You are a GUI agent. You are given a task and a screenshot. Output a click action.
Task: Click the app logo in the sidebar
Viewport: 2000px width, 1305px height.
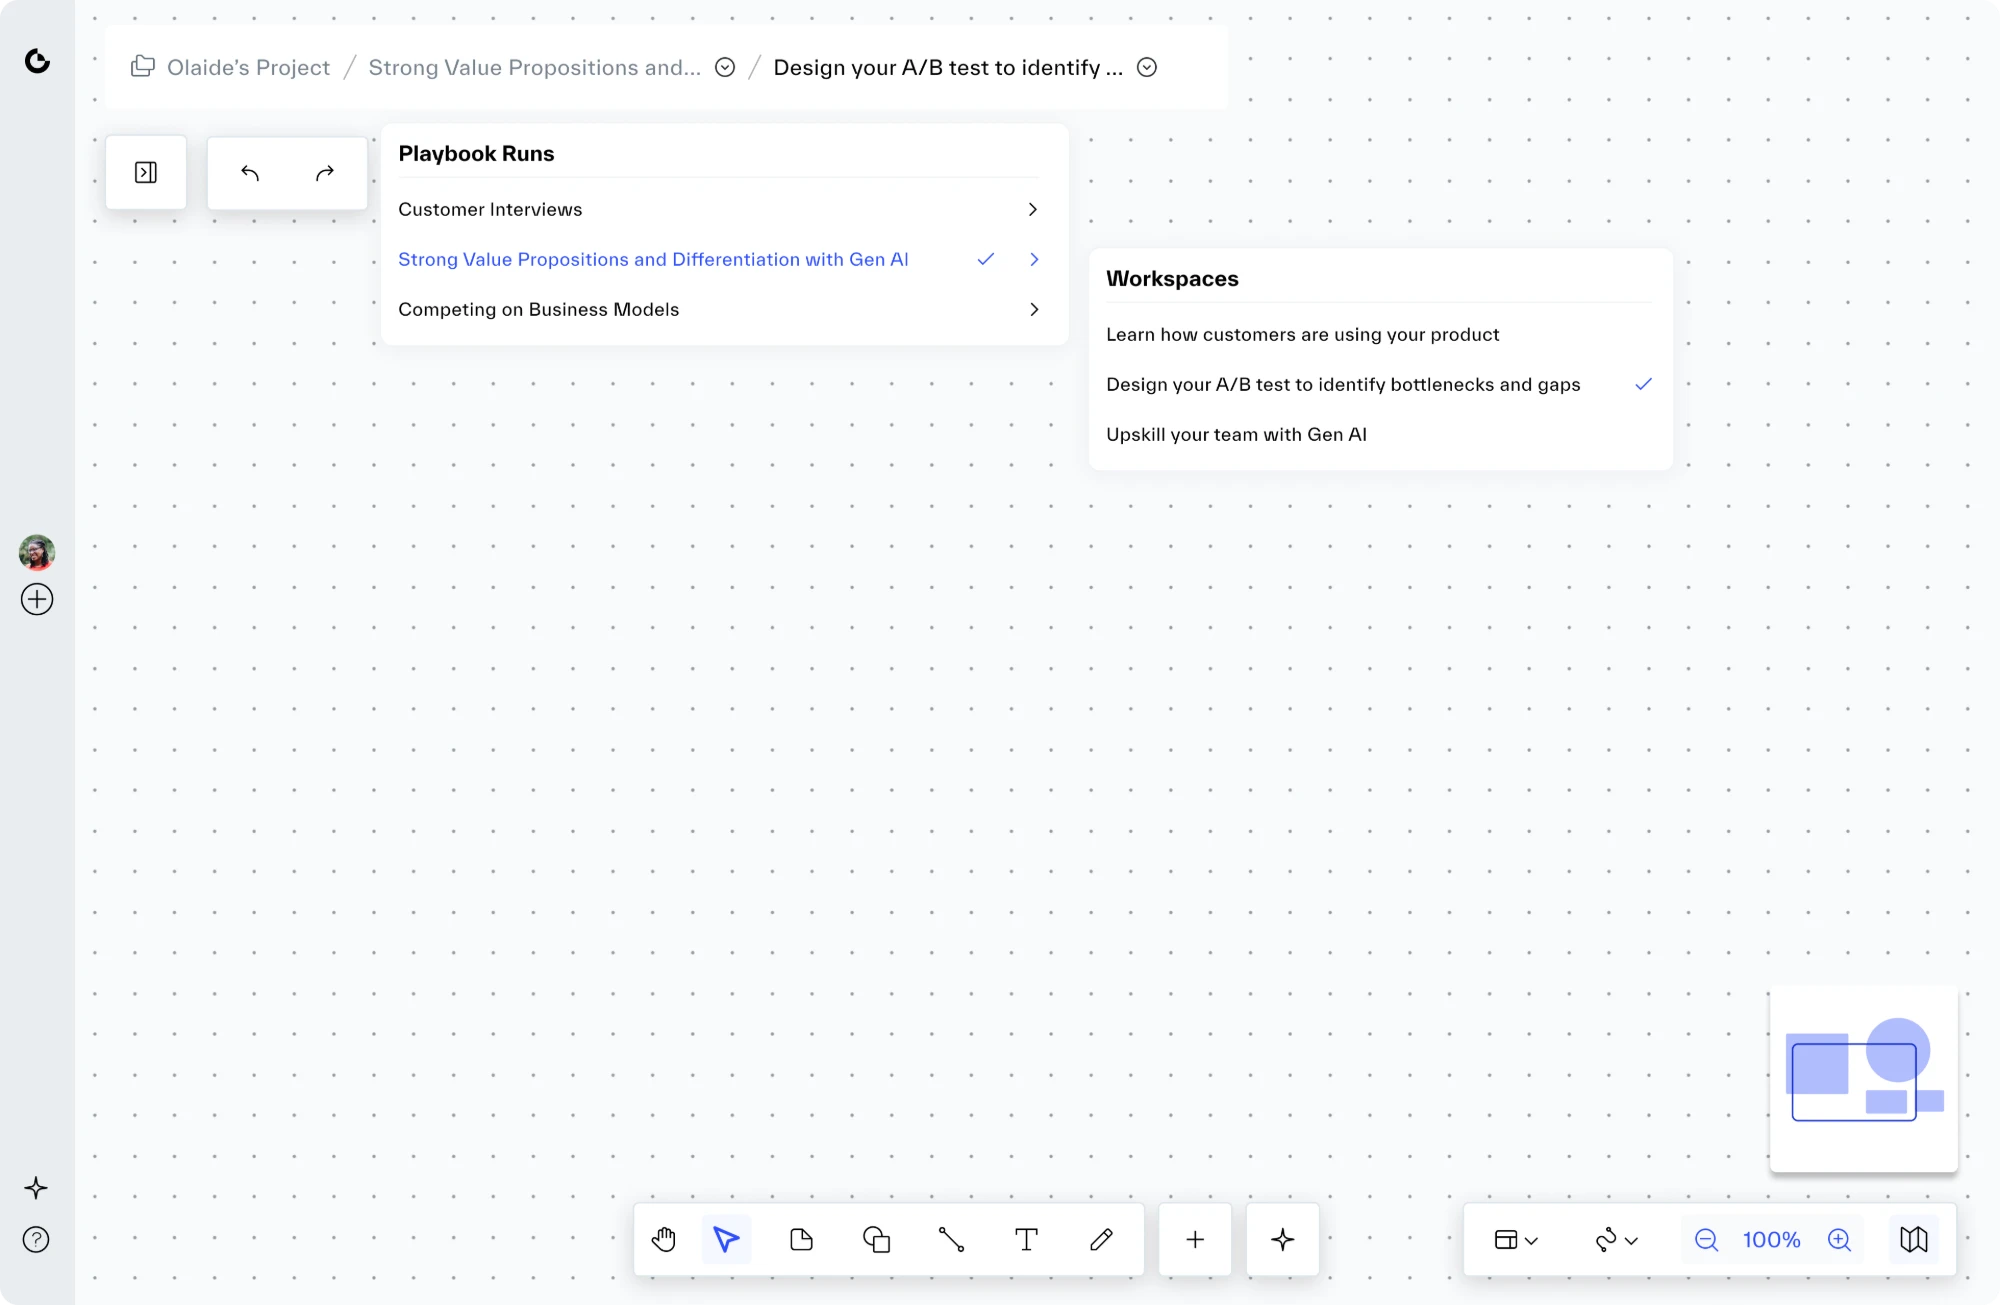37,62
